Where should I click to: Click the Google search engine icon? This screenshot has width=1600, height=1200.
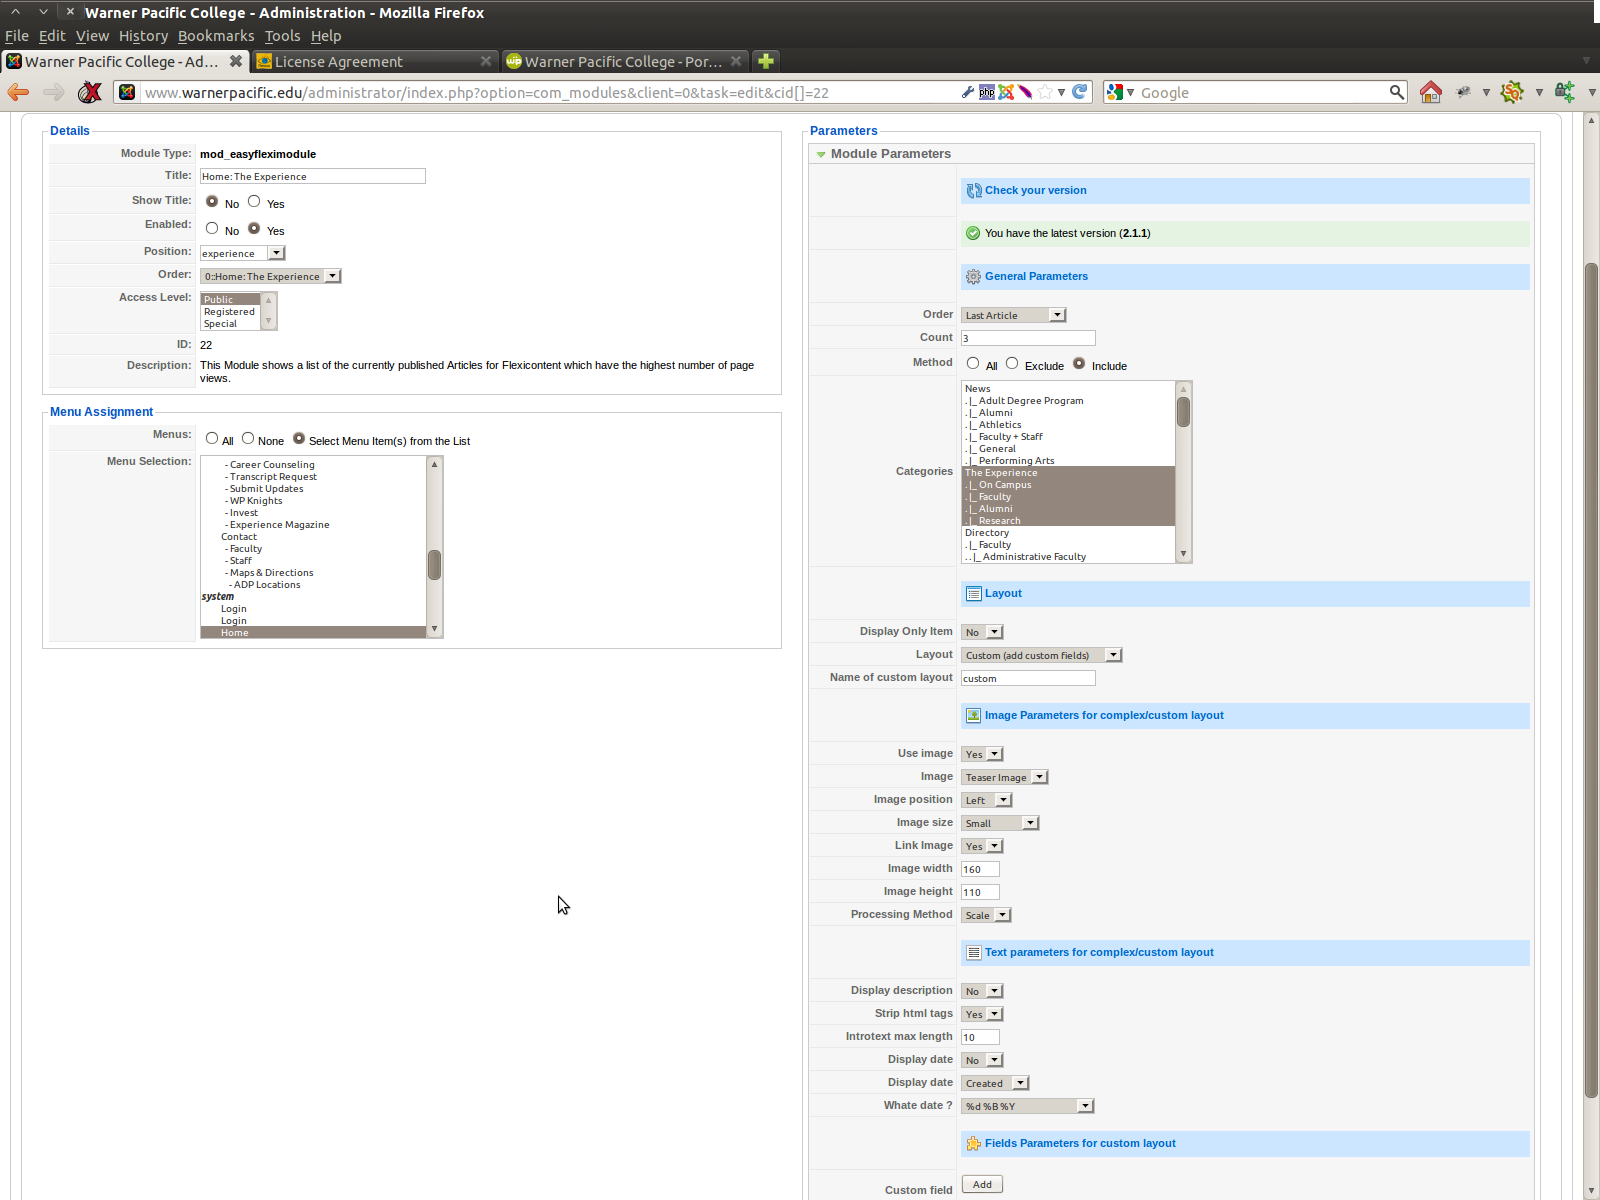(1116, 92)
